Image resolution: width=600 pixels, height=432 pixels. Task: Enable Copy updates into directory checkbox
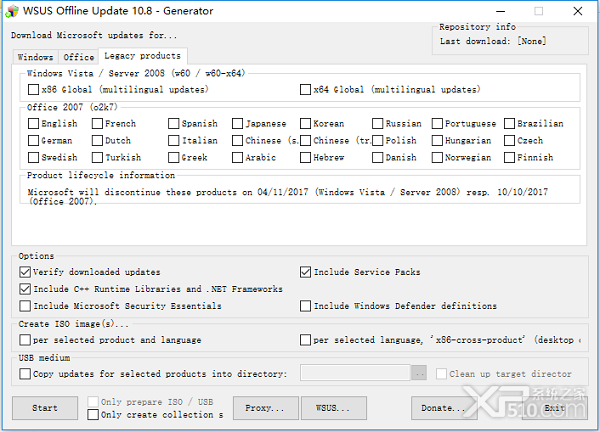25,373
